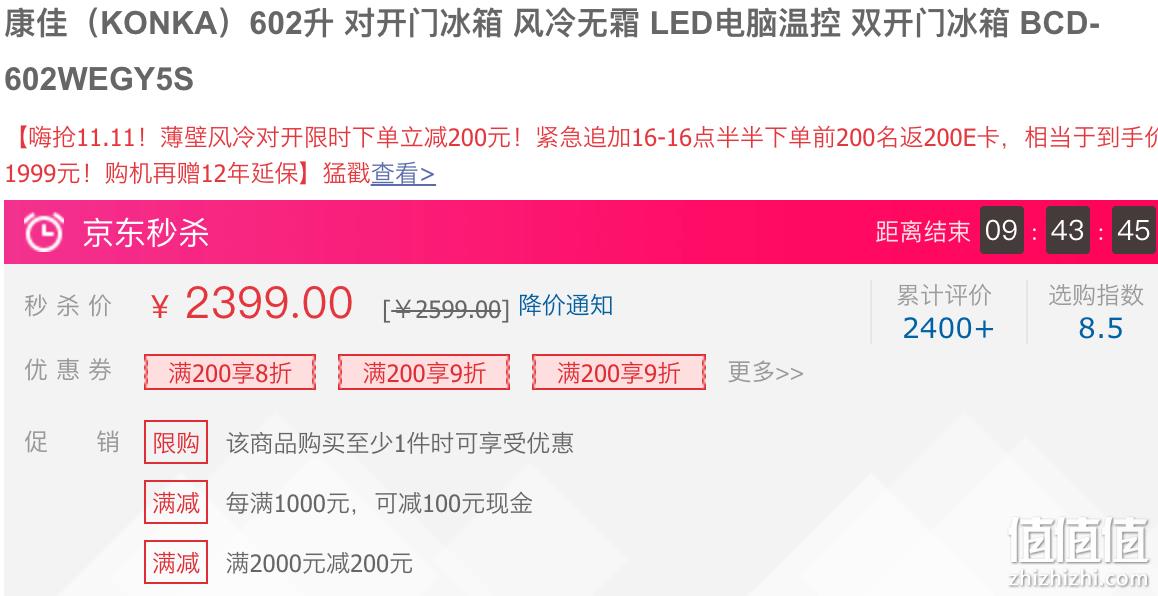Click the second 满减 tag by 满2000元减200元

[x=176, y=563]
